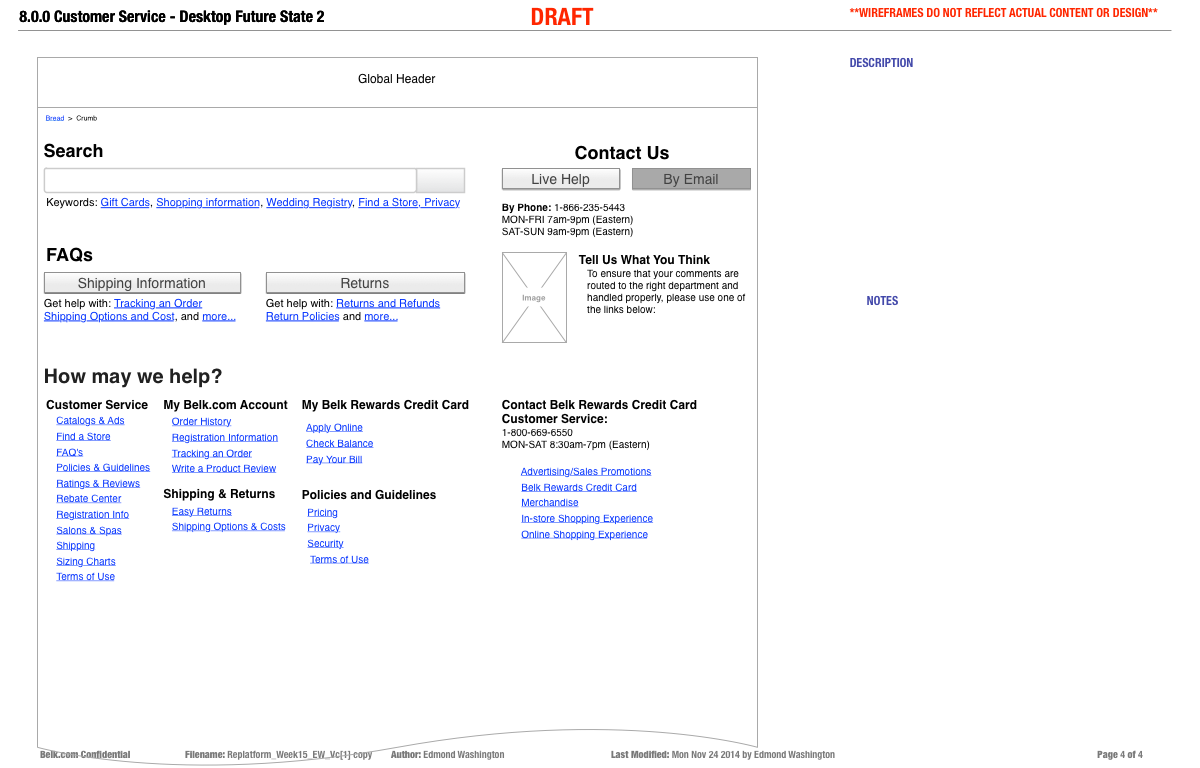The height and width of the screenshot is (768, 1200).
Task: Open Shipping Options & Costs link
Action: pos(228,526)
